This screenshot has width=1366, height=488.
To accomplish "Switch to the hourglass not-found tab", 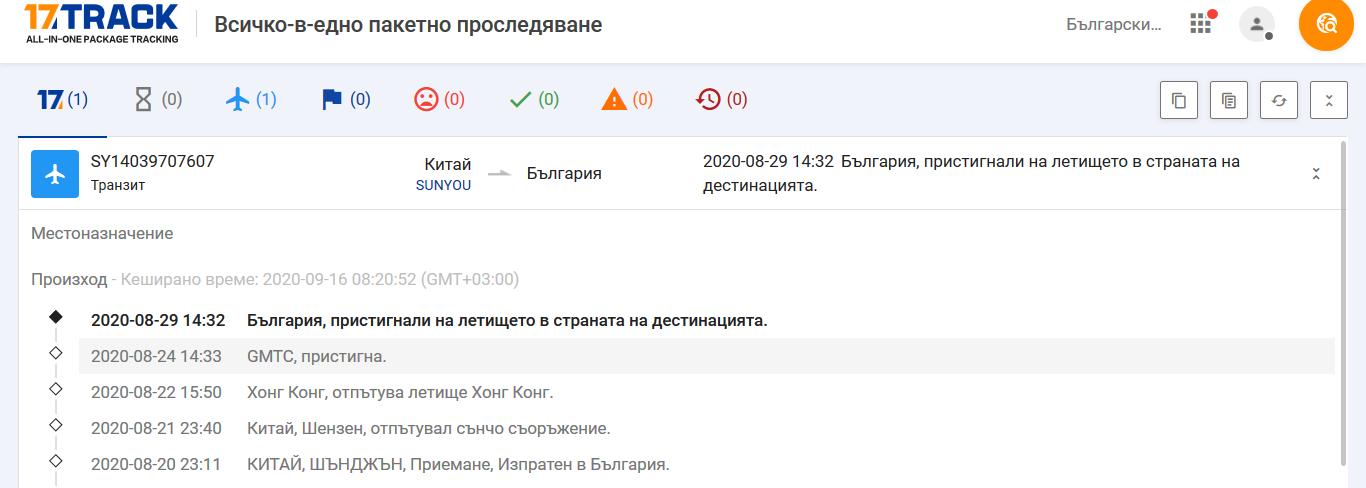I will click(x=158, y=99).
